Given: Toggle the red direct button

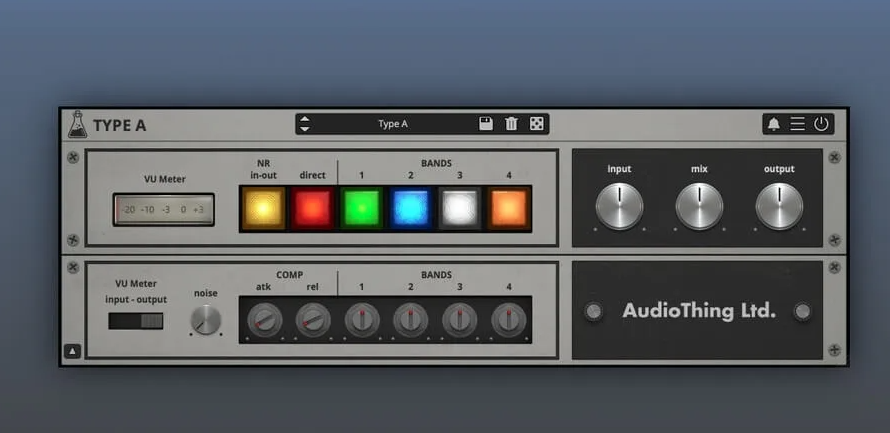Looking at the screenshot, I should [x=312, y=208].
